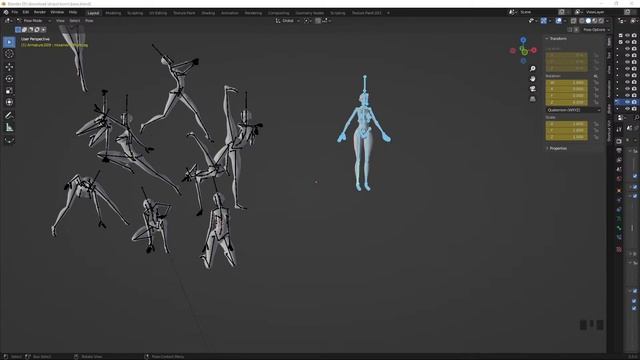
Task: Open the Edit menu
Action: [x=26, y=13]
